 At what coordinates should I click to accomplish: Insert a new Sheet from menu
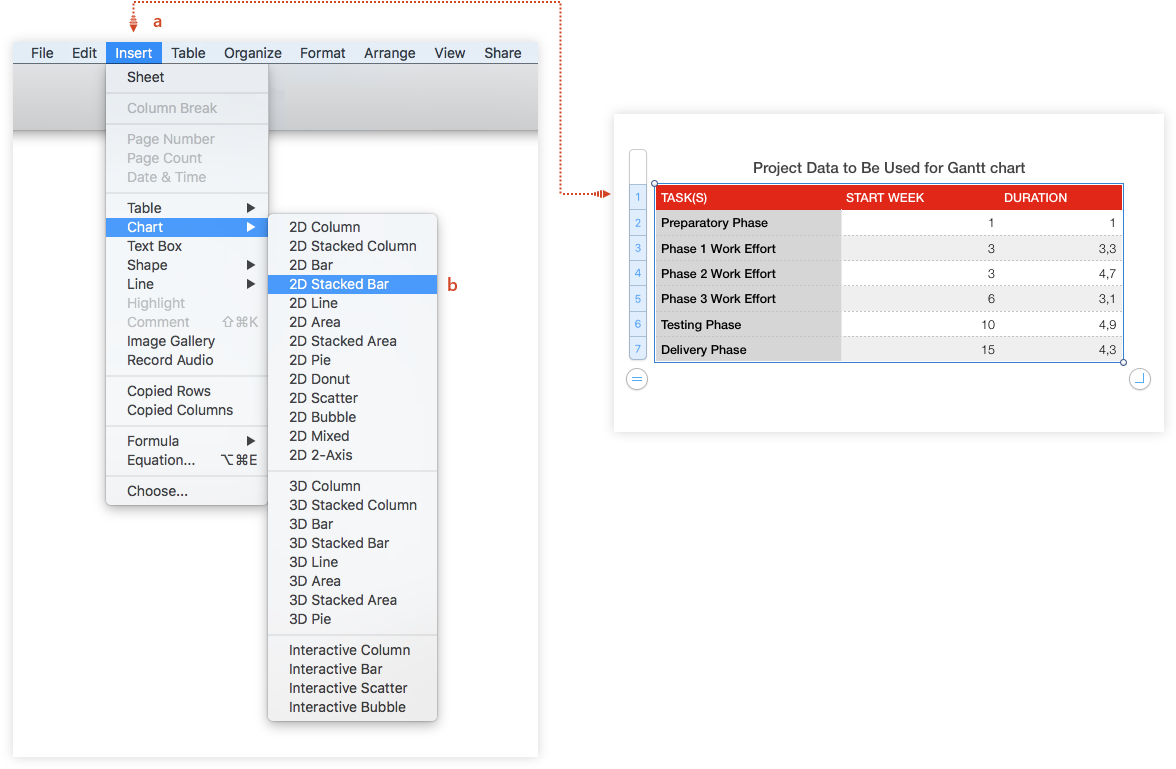146,77
